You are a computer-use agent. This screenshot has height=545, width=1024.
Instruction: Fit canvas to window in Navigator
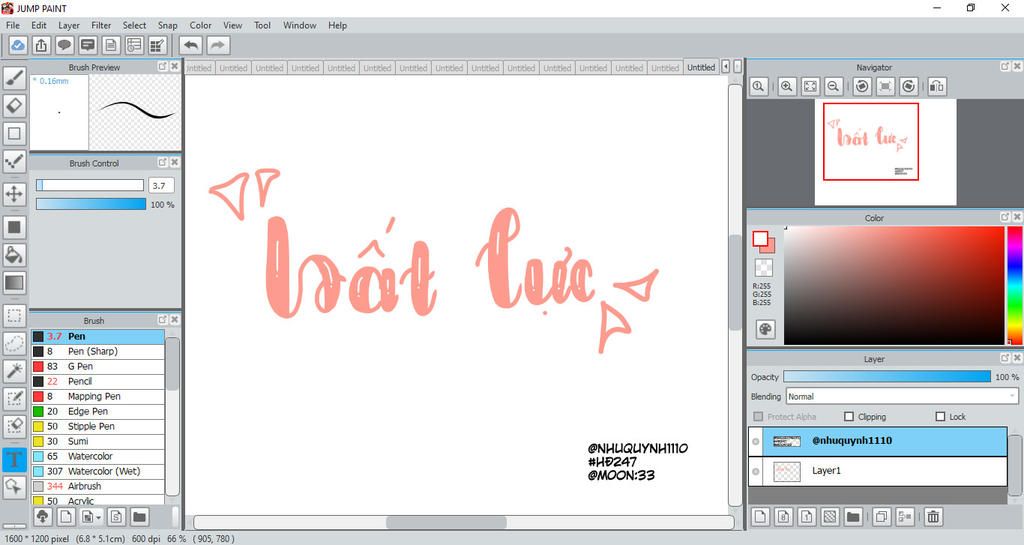coord(810,86)
